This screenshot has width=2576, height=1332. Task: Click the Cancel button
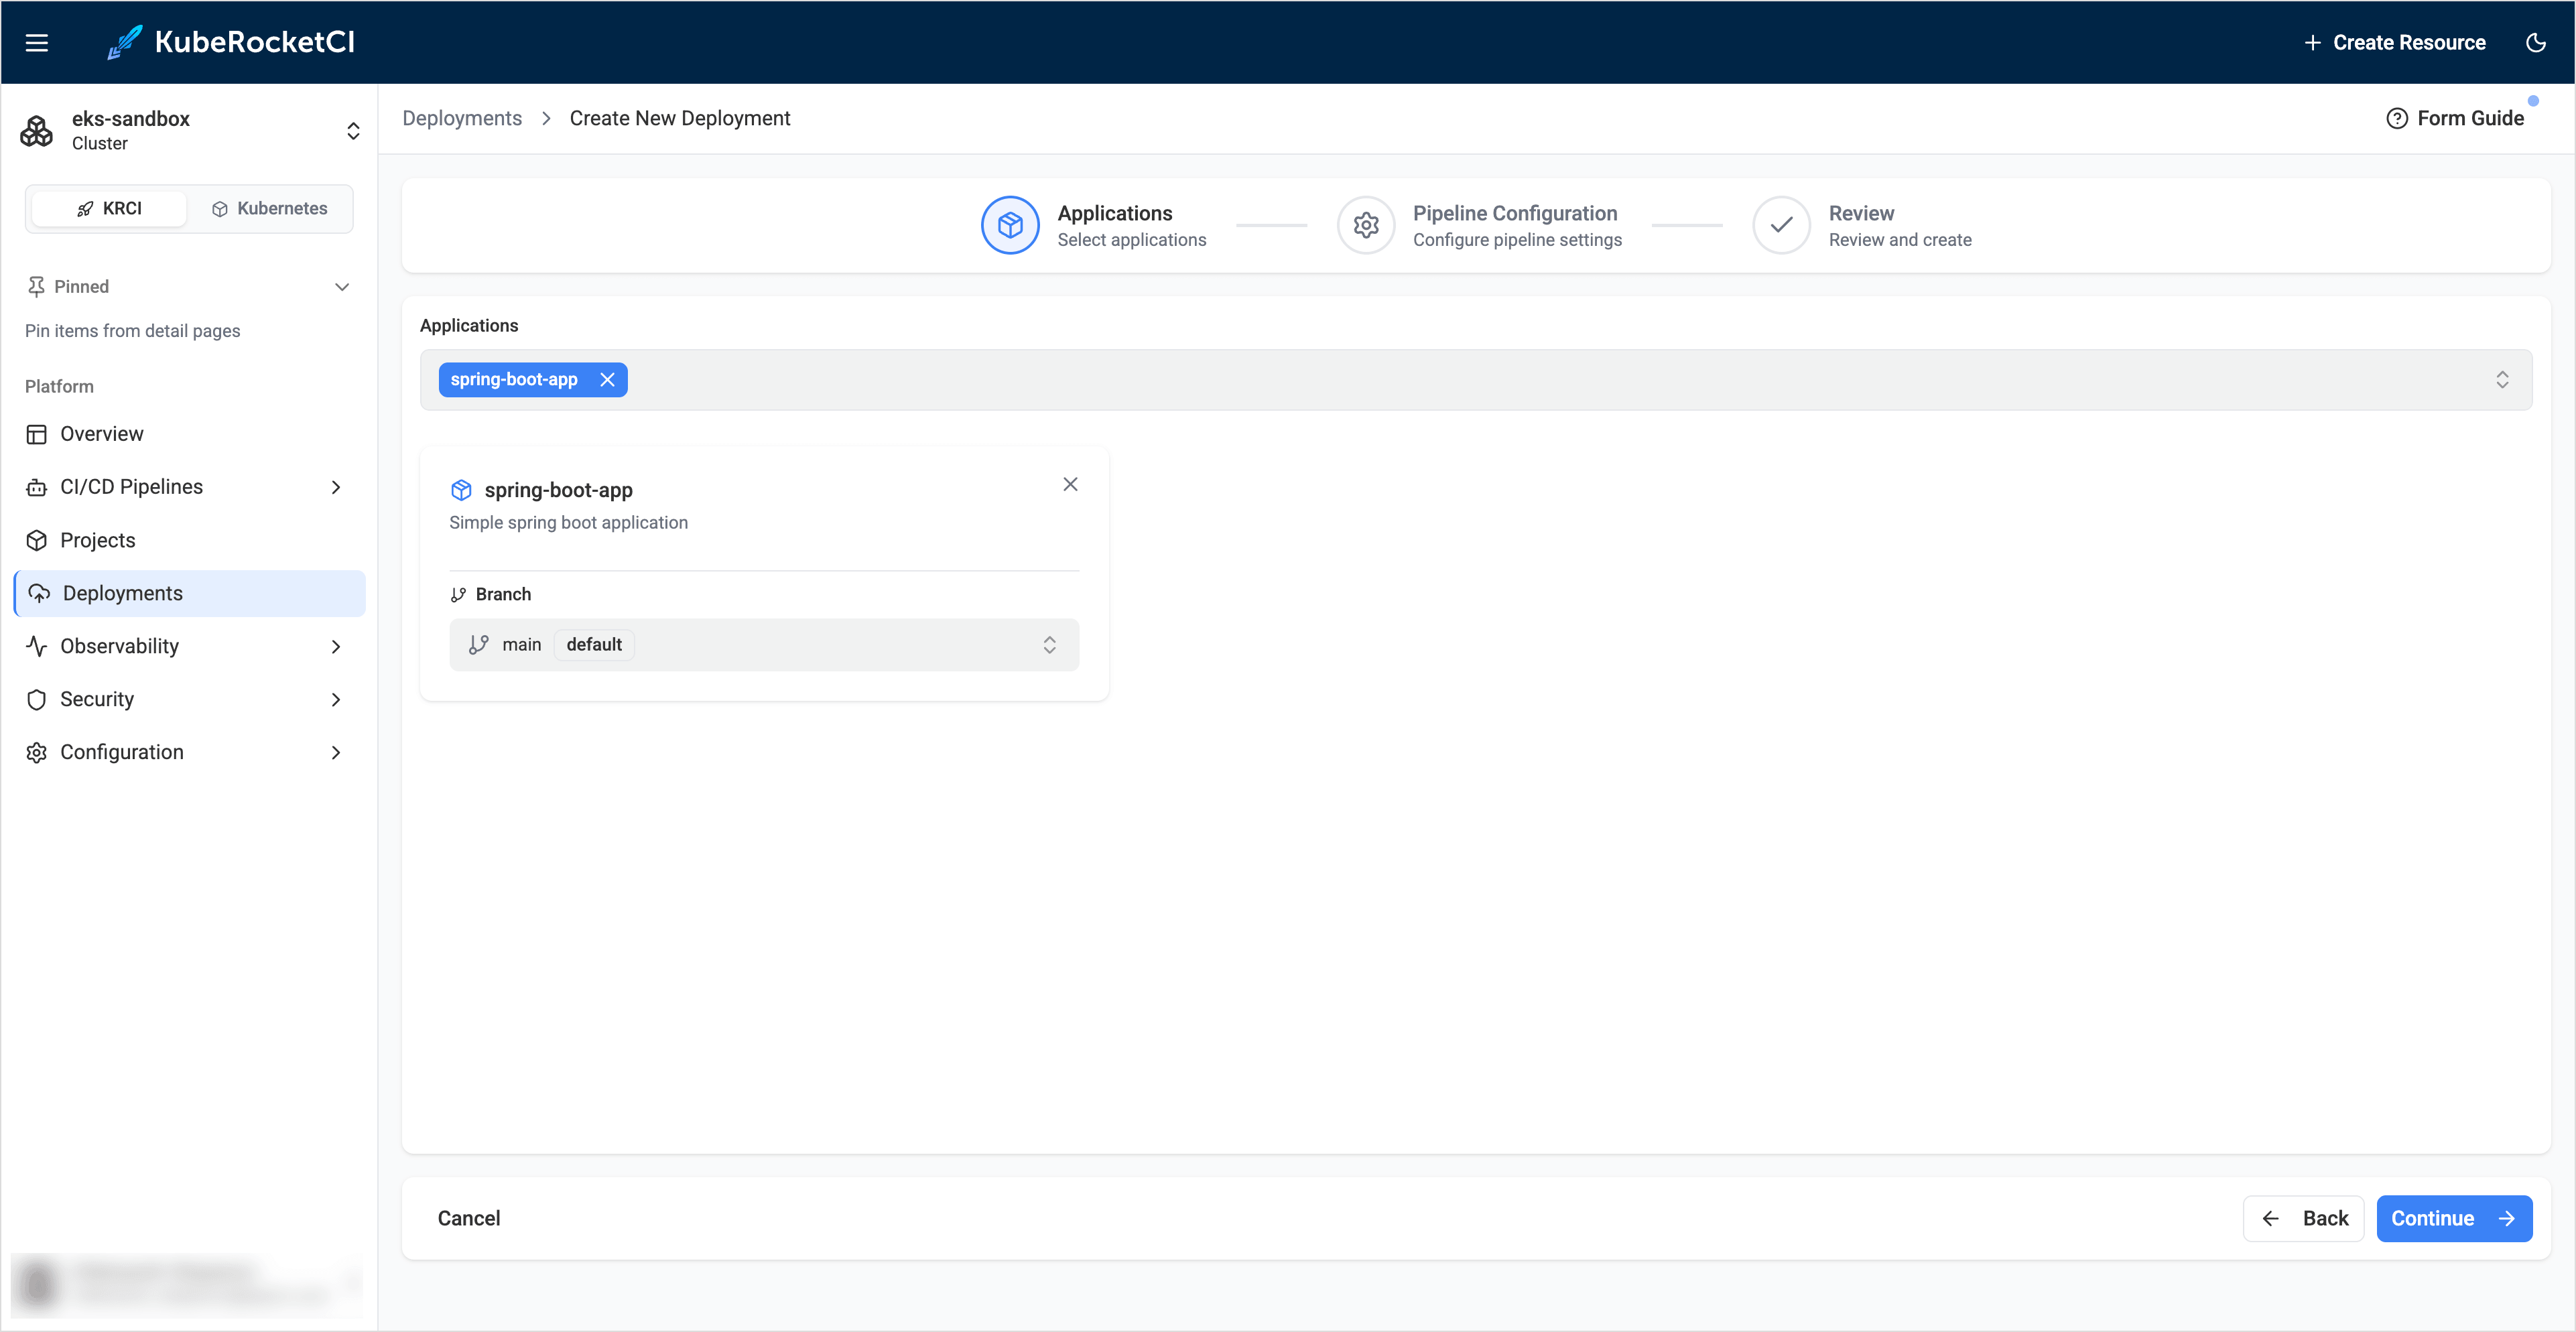(x=469, y=1218)
